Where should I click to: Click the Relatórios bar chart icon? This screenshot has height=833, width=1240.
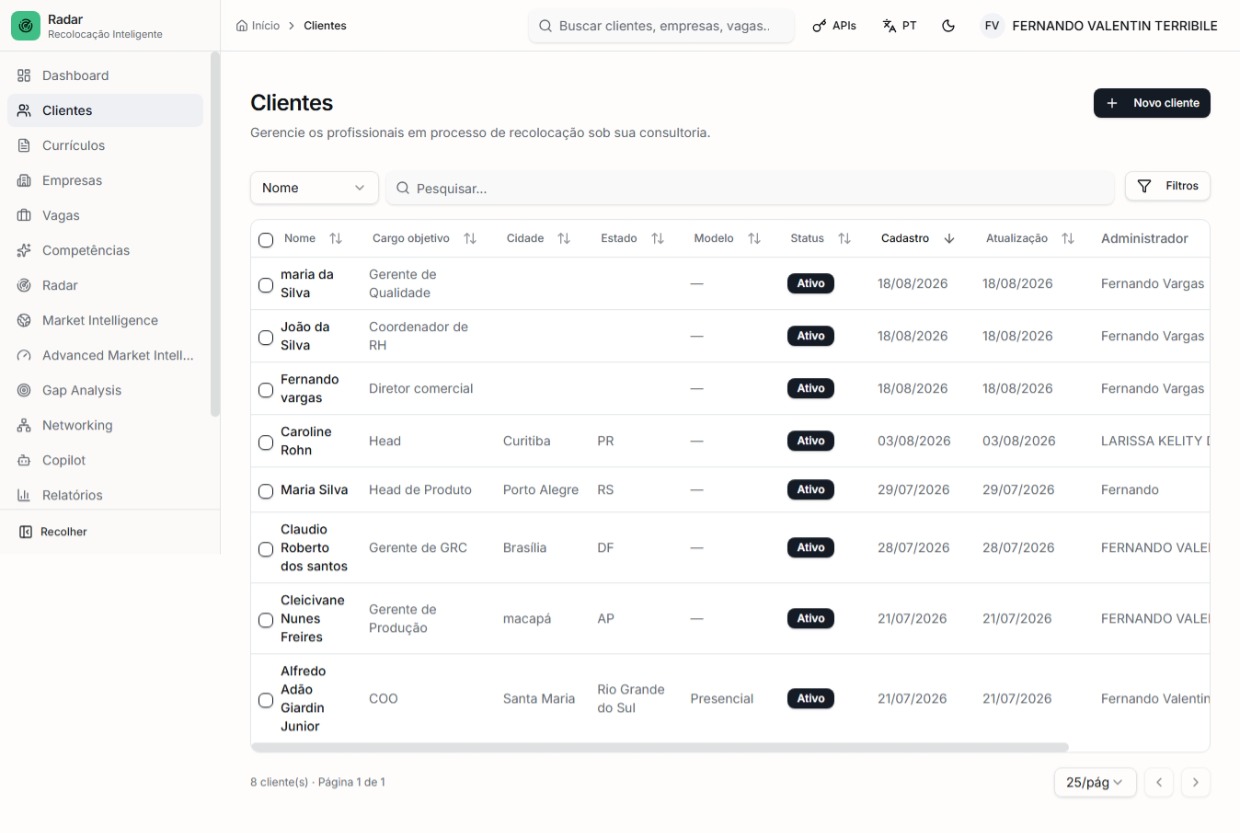point(24,495)
